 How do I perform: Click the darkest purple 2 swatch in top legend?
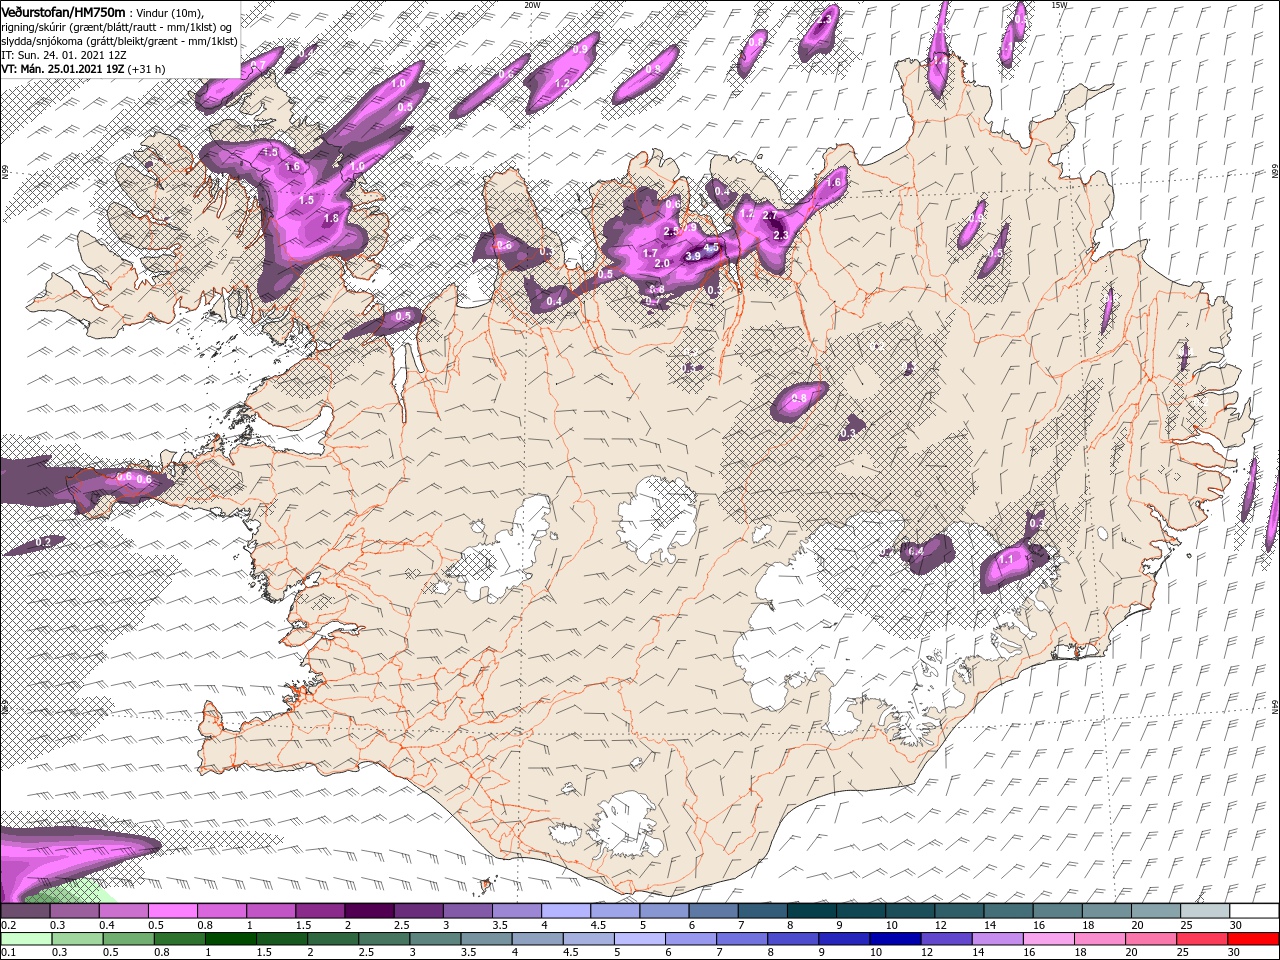368,911
